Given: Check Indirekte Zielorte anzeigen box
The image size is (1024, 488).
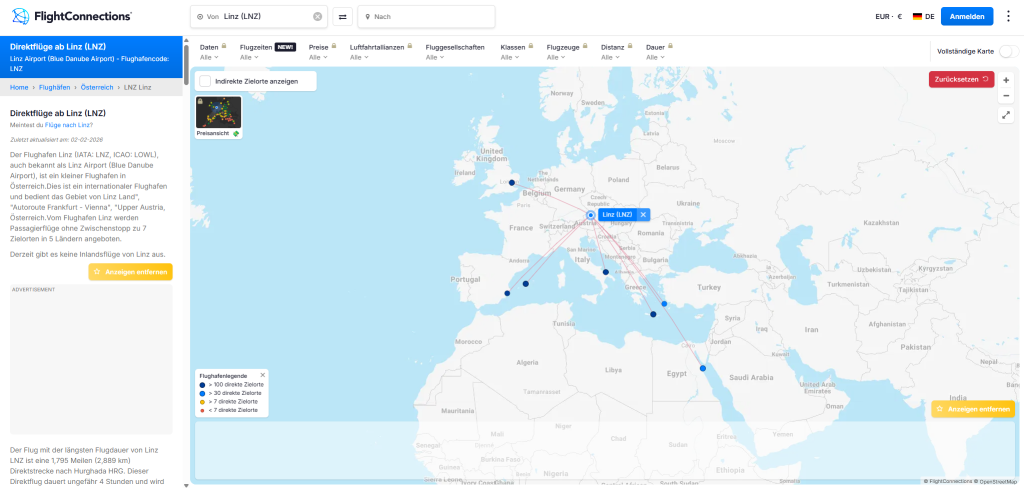Looking at the screenshot, I should (205, 80).
